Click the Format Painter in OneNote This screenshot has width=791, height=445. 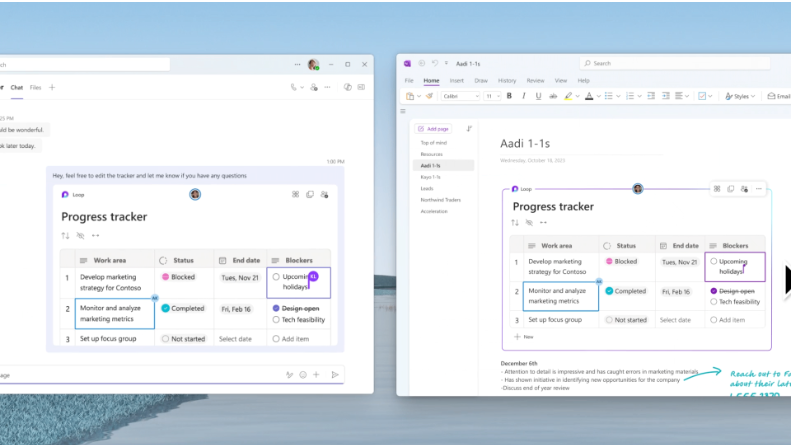coord(429,96)
